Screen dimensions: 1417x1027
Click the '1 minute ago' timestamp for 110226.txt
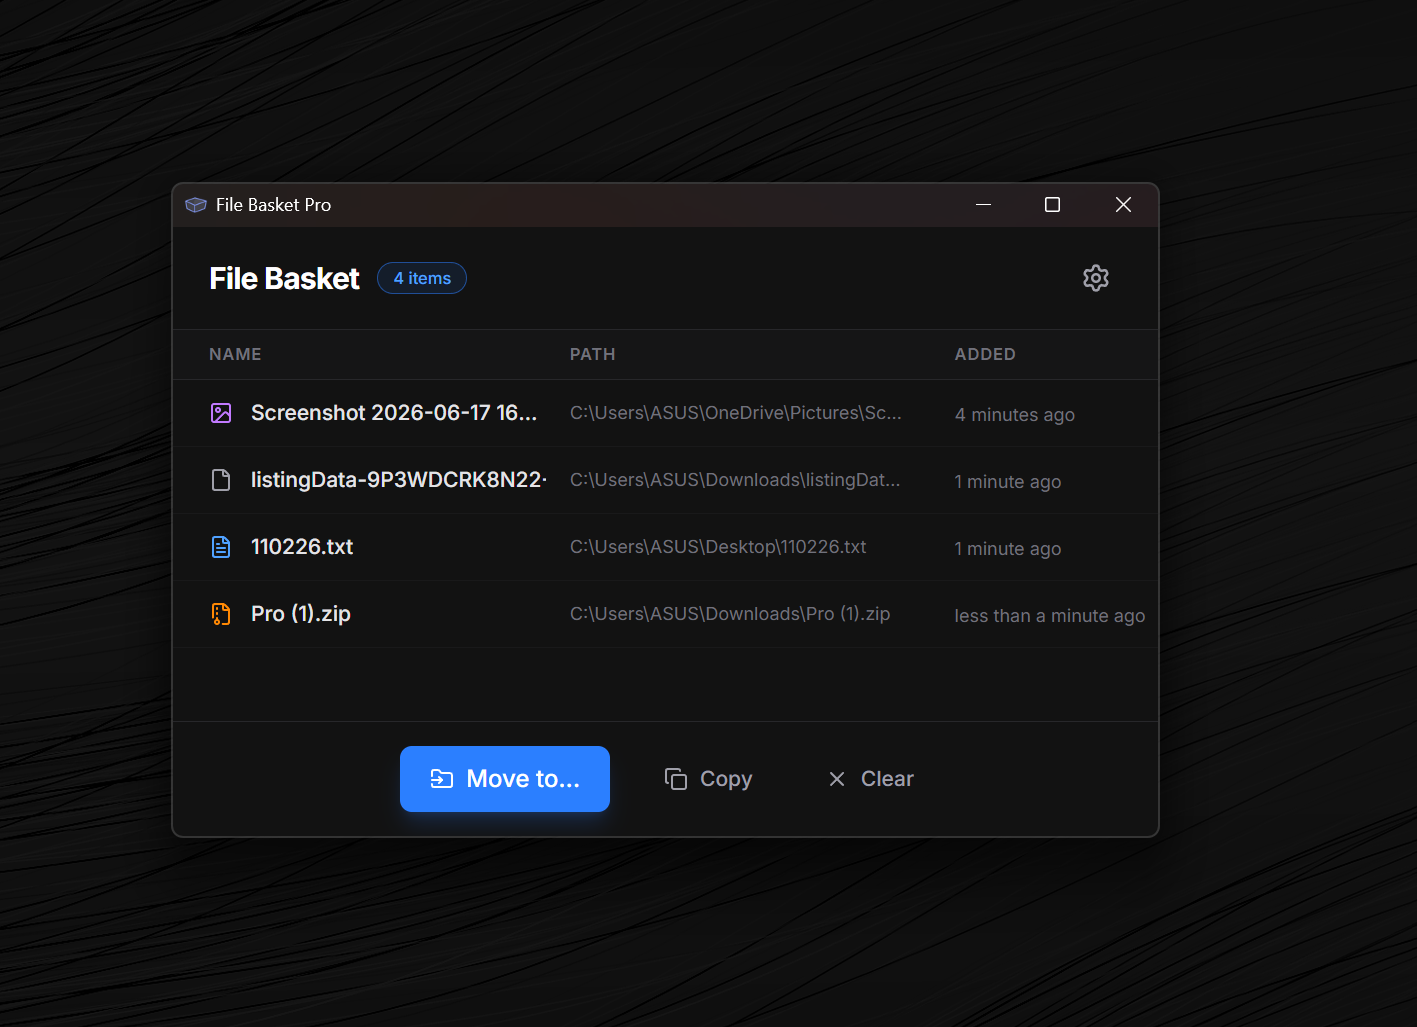[1008, 549]
